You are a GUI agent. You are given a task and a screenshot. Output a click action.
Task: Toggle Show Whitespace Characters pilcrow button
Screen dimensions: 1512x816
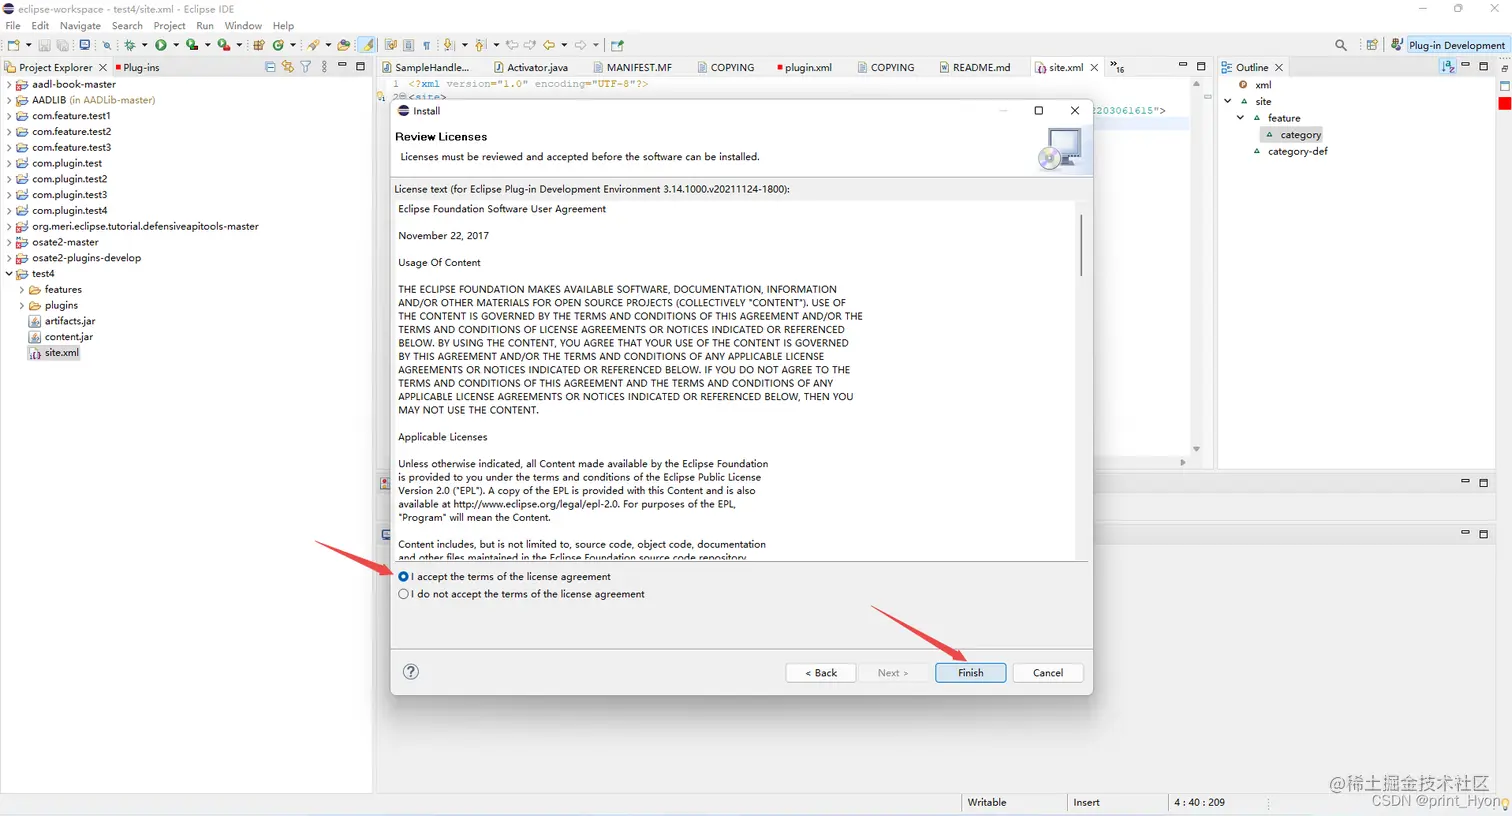(x=427, y=45)
